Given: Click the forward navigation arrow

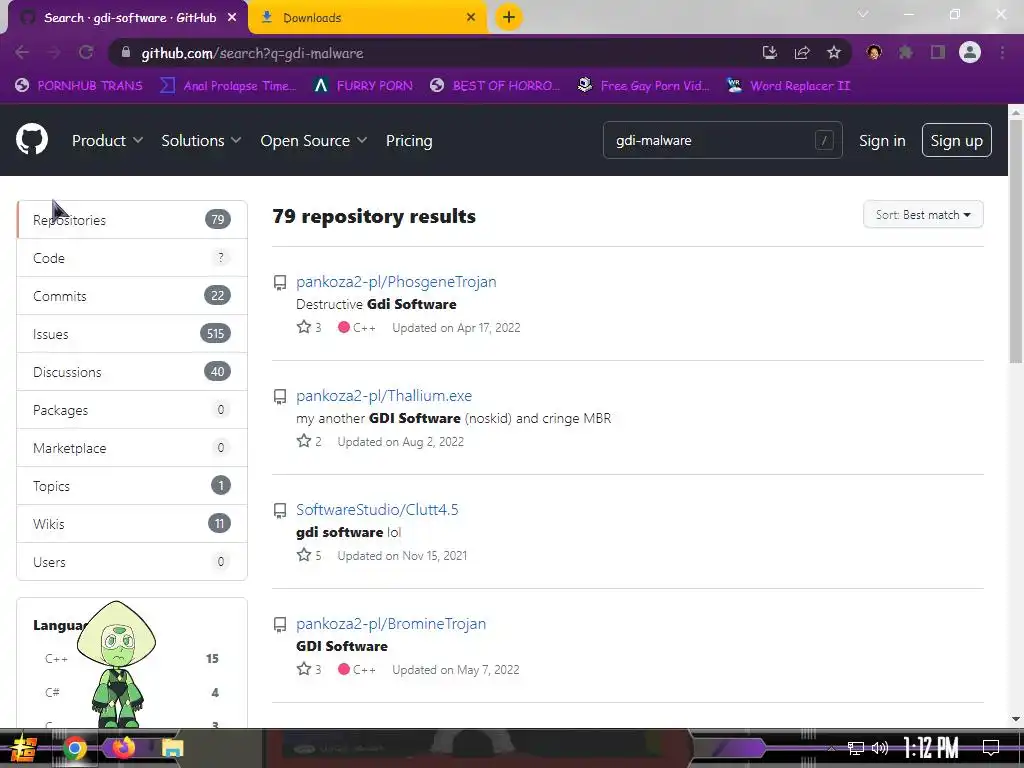Looking at the screenshot, I should [54, 52].
